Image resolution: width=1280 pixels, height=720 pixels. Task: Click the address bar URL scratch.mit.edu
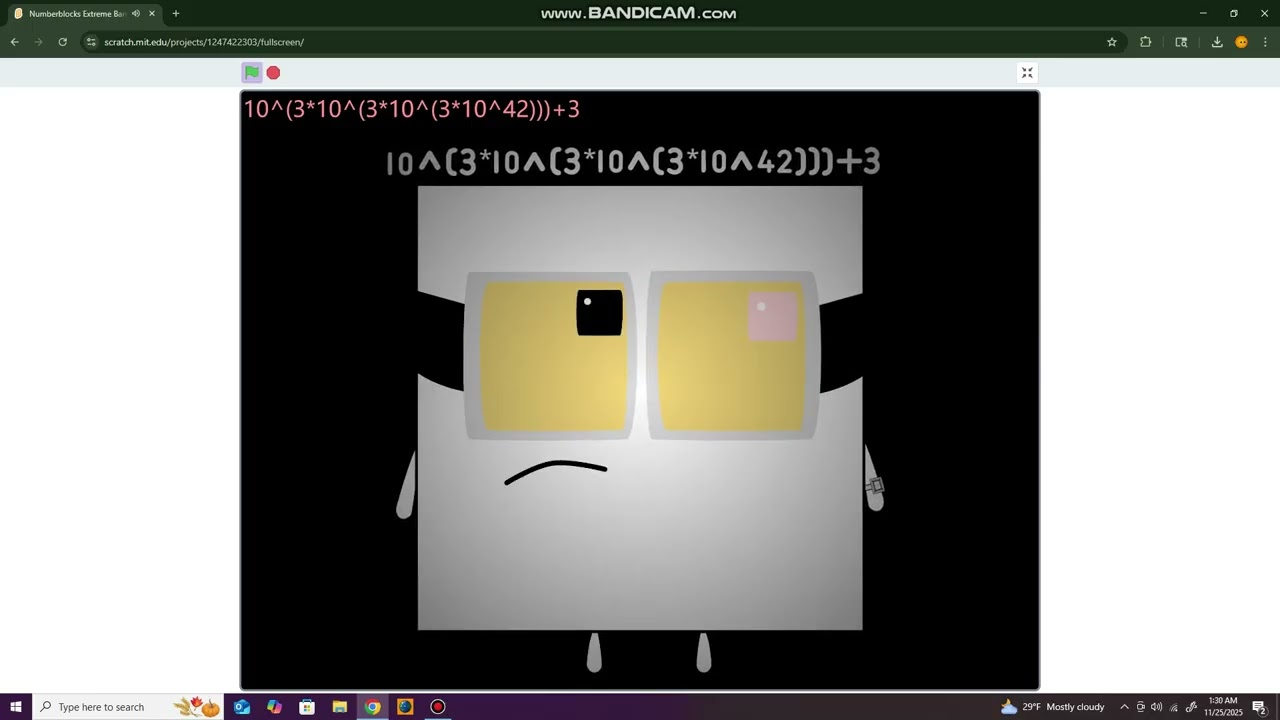click(204, 42)
